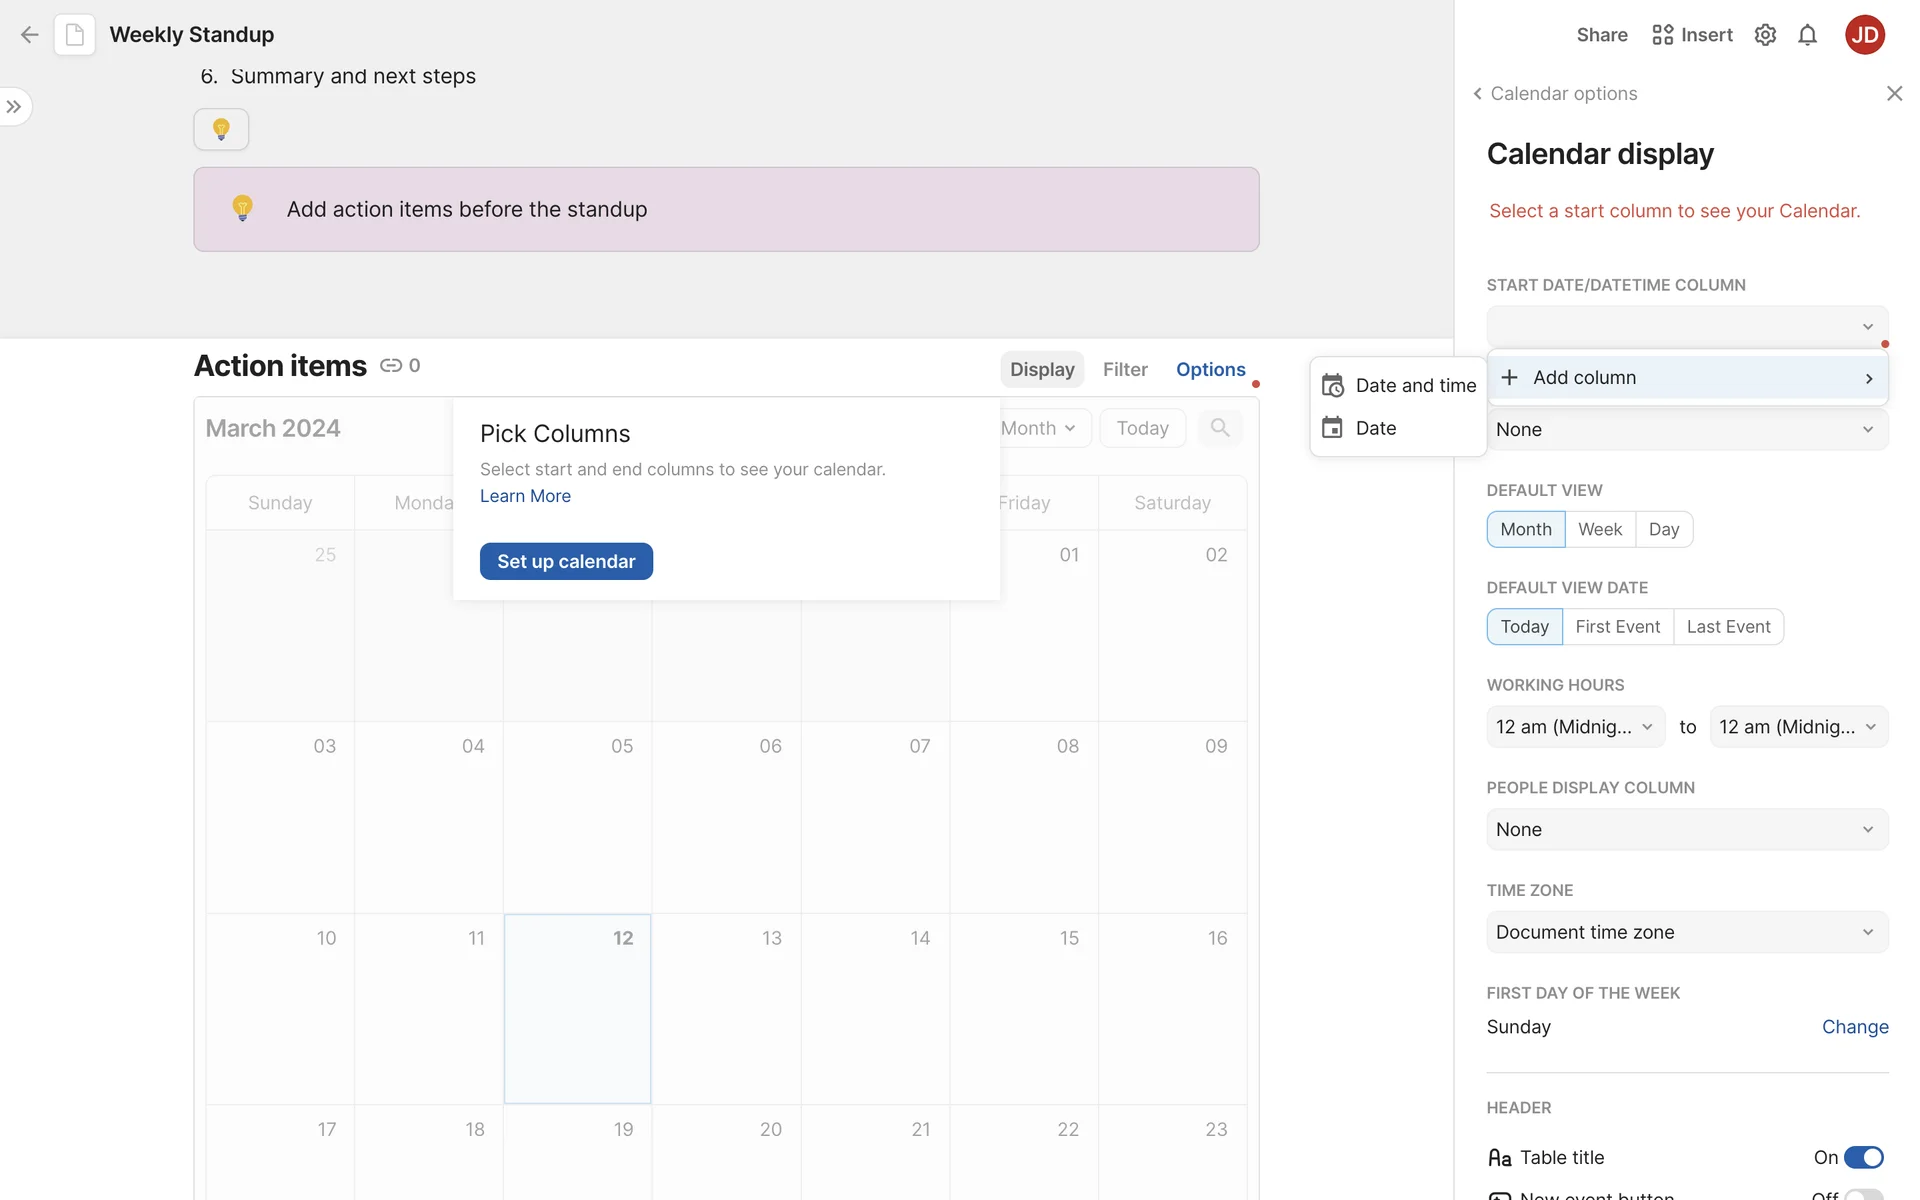The image size is (1920, 1200).
Task: Click the back arrow beside the document icon
Action: click(x=29, y=35)
